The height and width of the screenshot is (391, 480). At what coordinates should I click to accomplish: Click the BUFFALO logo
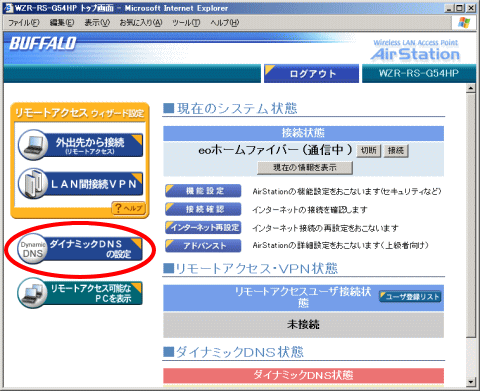[43, 44]
